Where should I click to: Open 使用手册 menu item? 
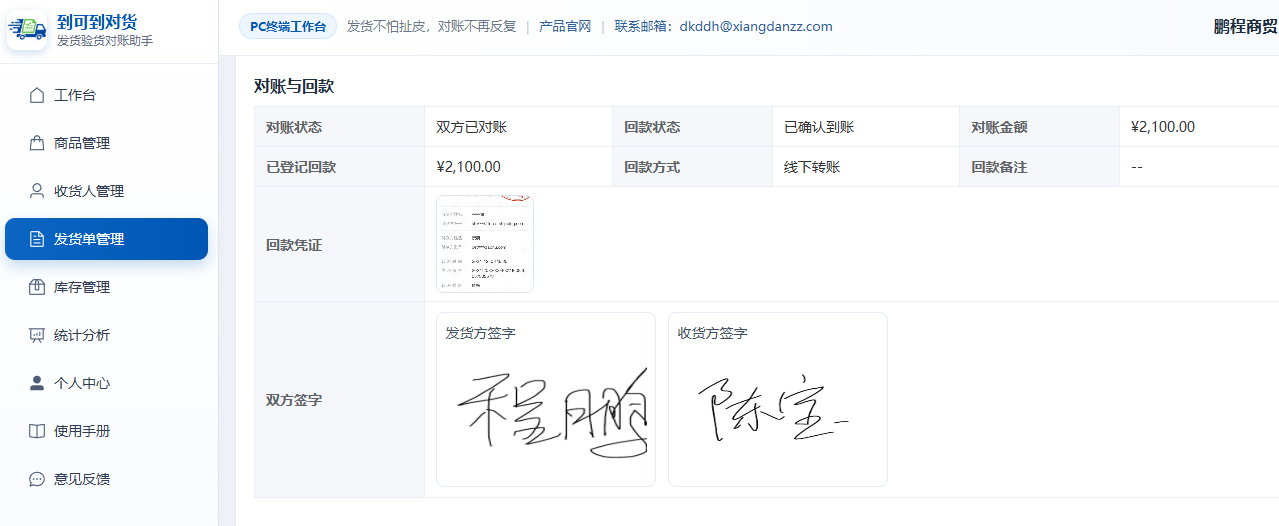tap(106, 431)
